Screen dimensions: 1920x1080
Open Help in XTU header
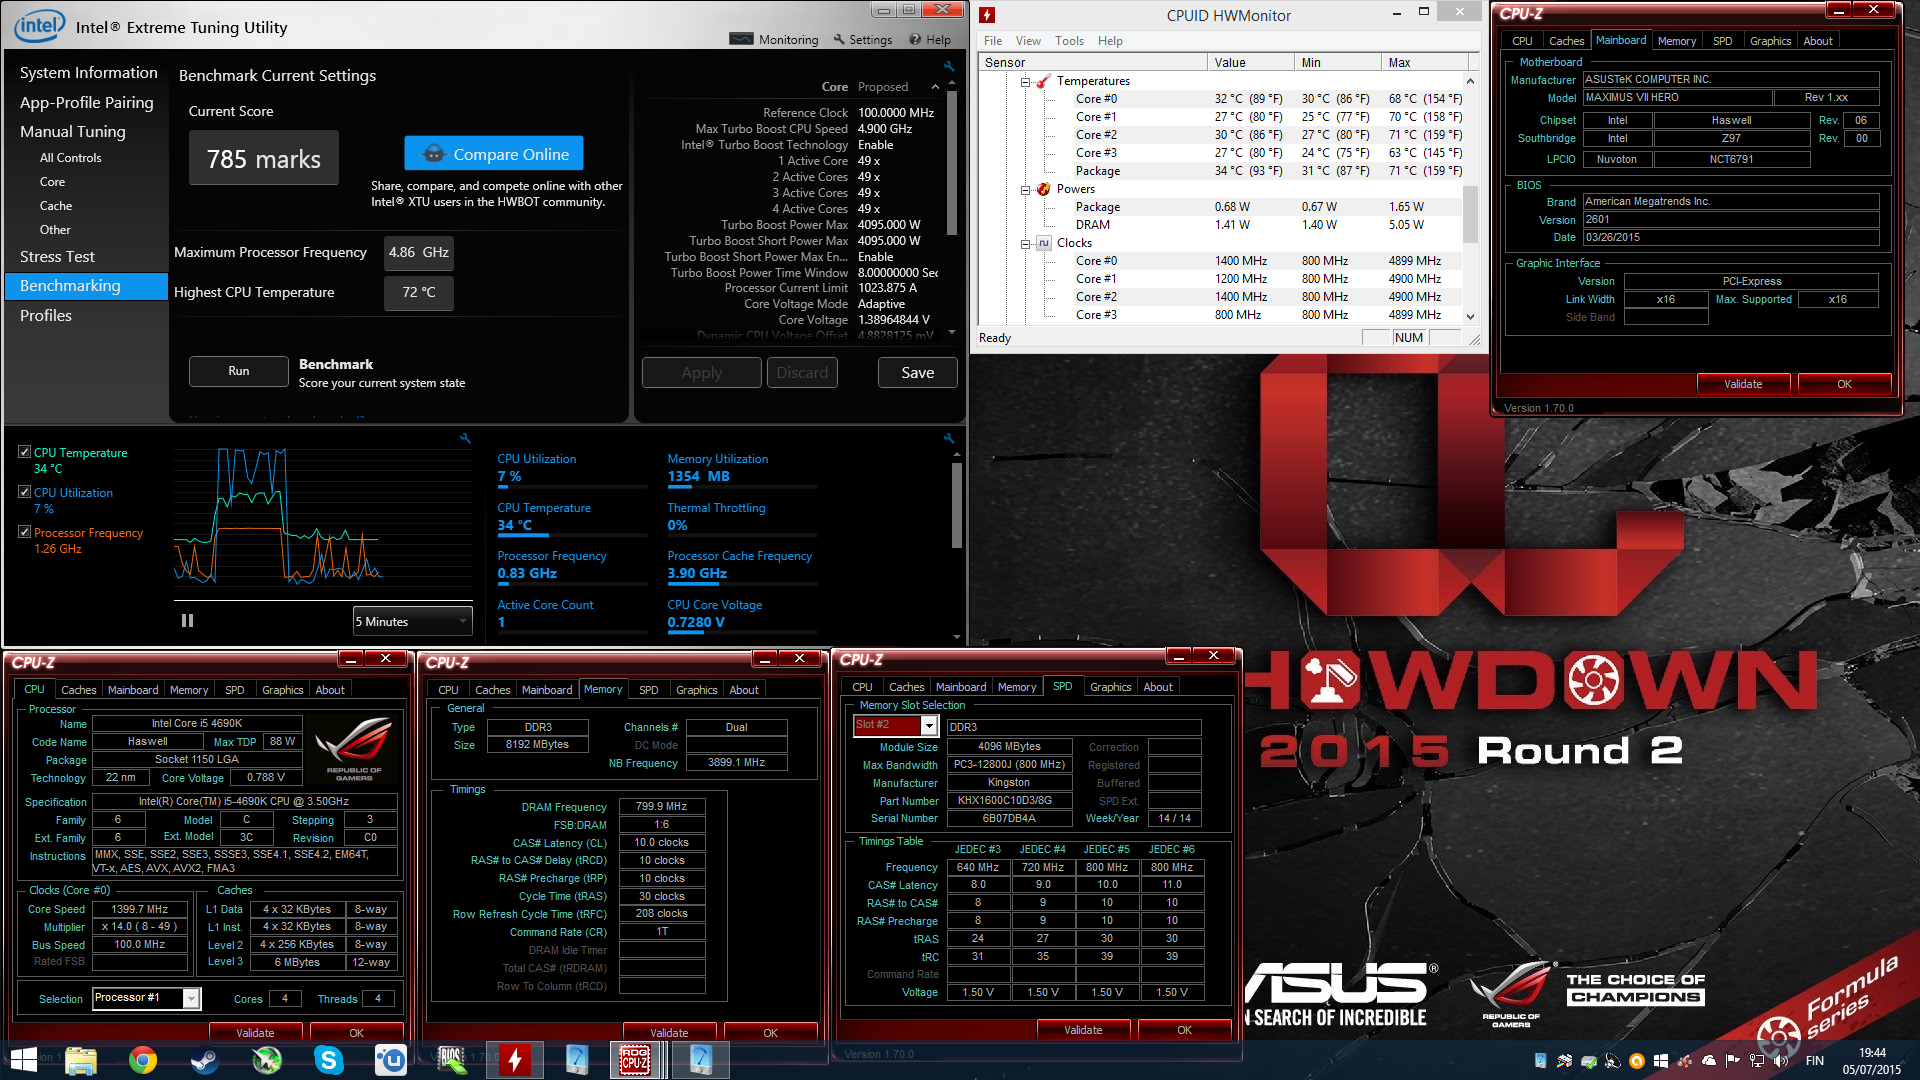(x=930, y=40)
